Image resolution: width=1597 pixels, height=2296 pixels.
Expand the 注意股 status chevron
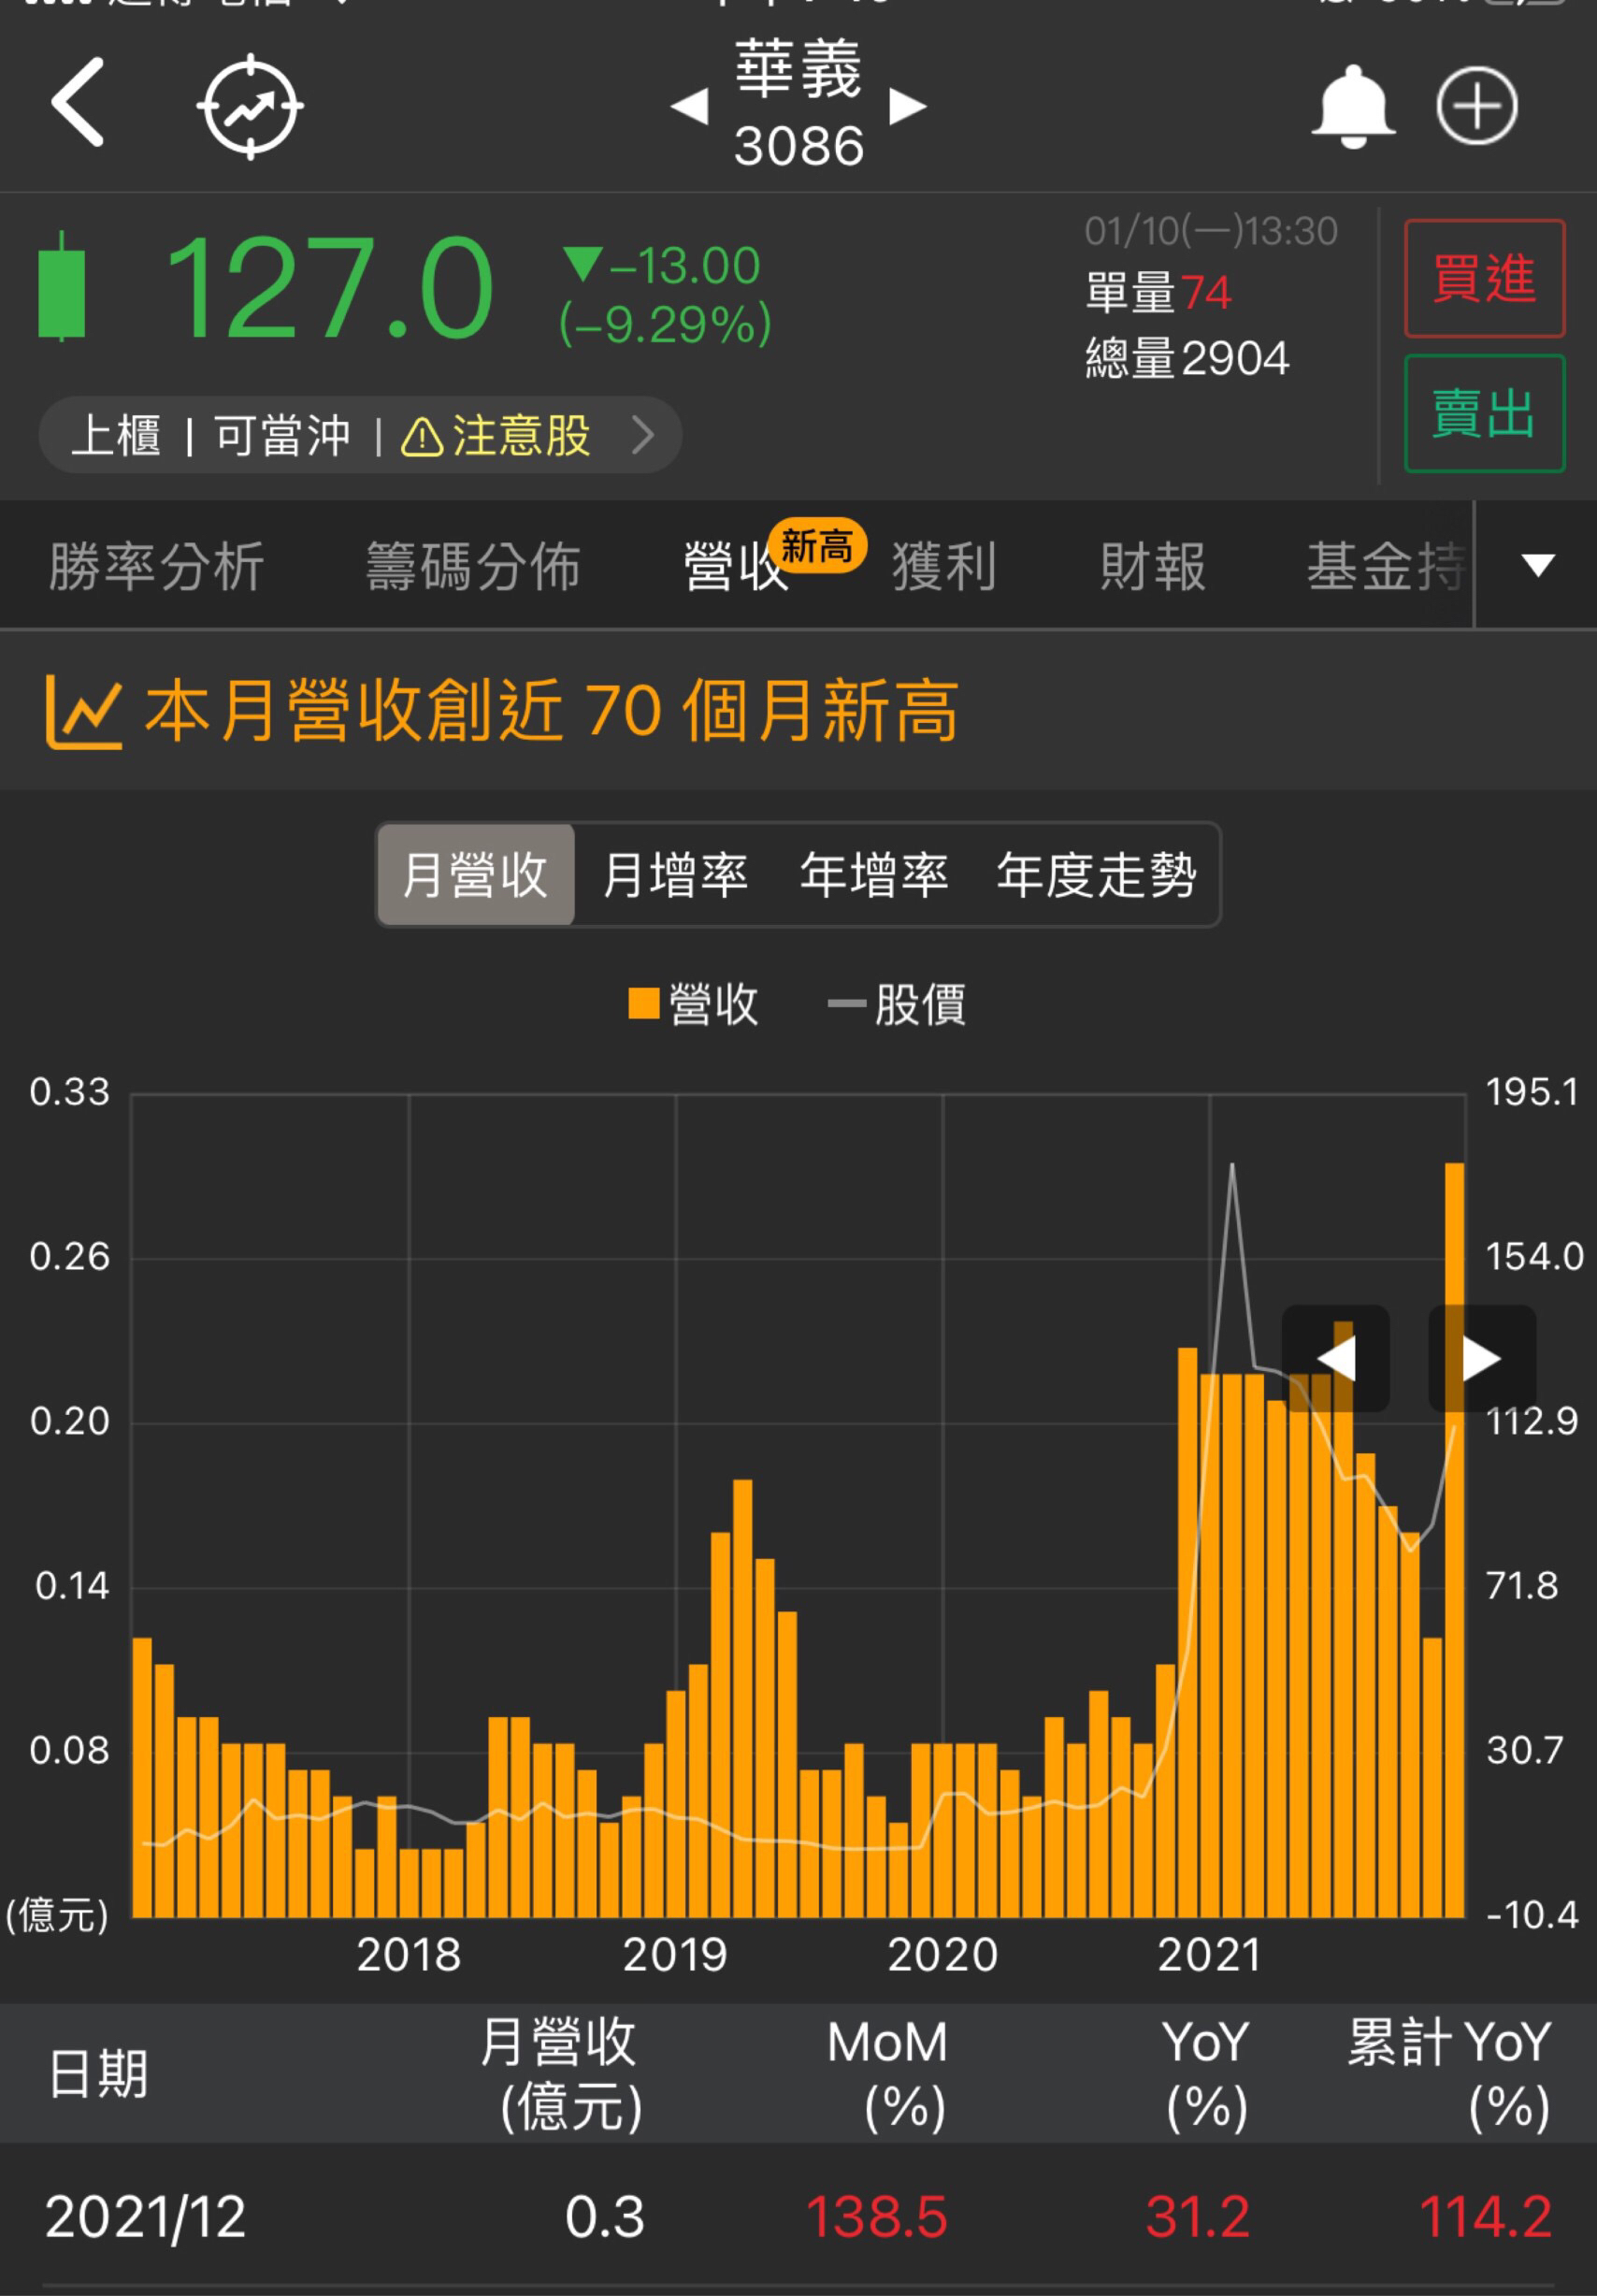643,435
